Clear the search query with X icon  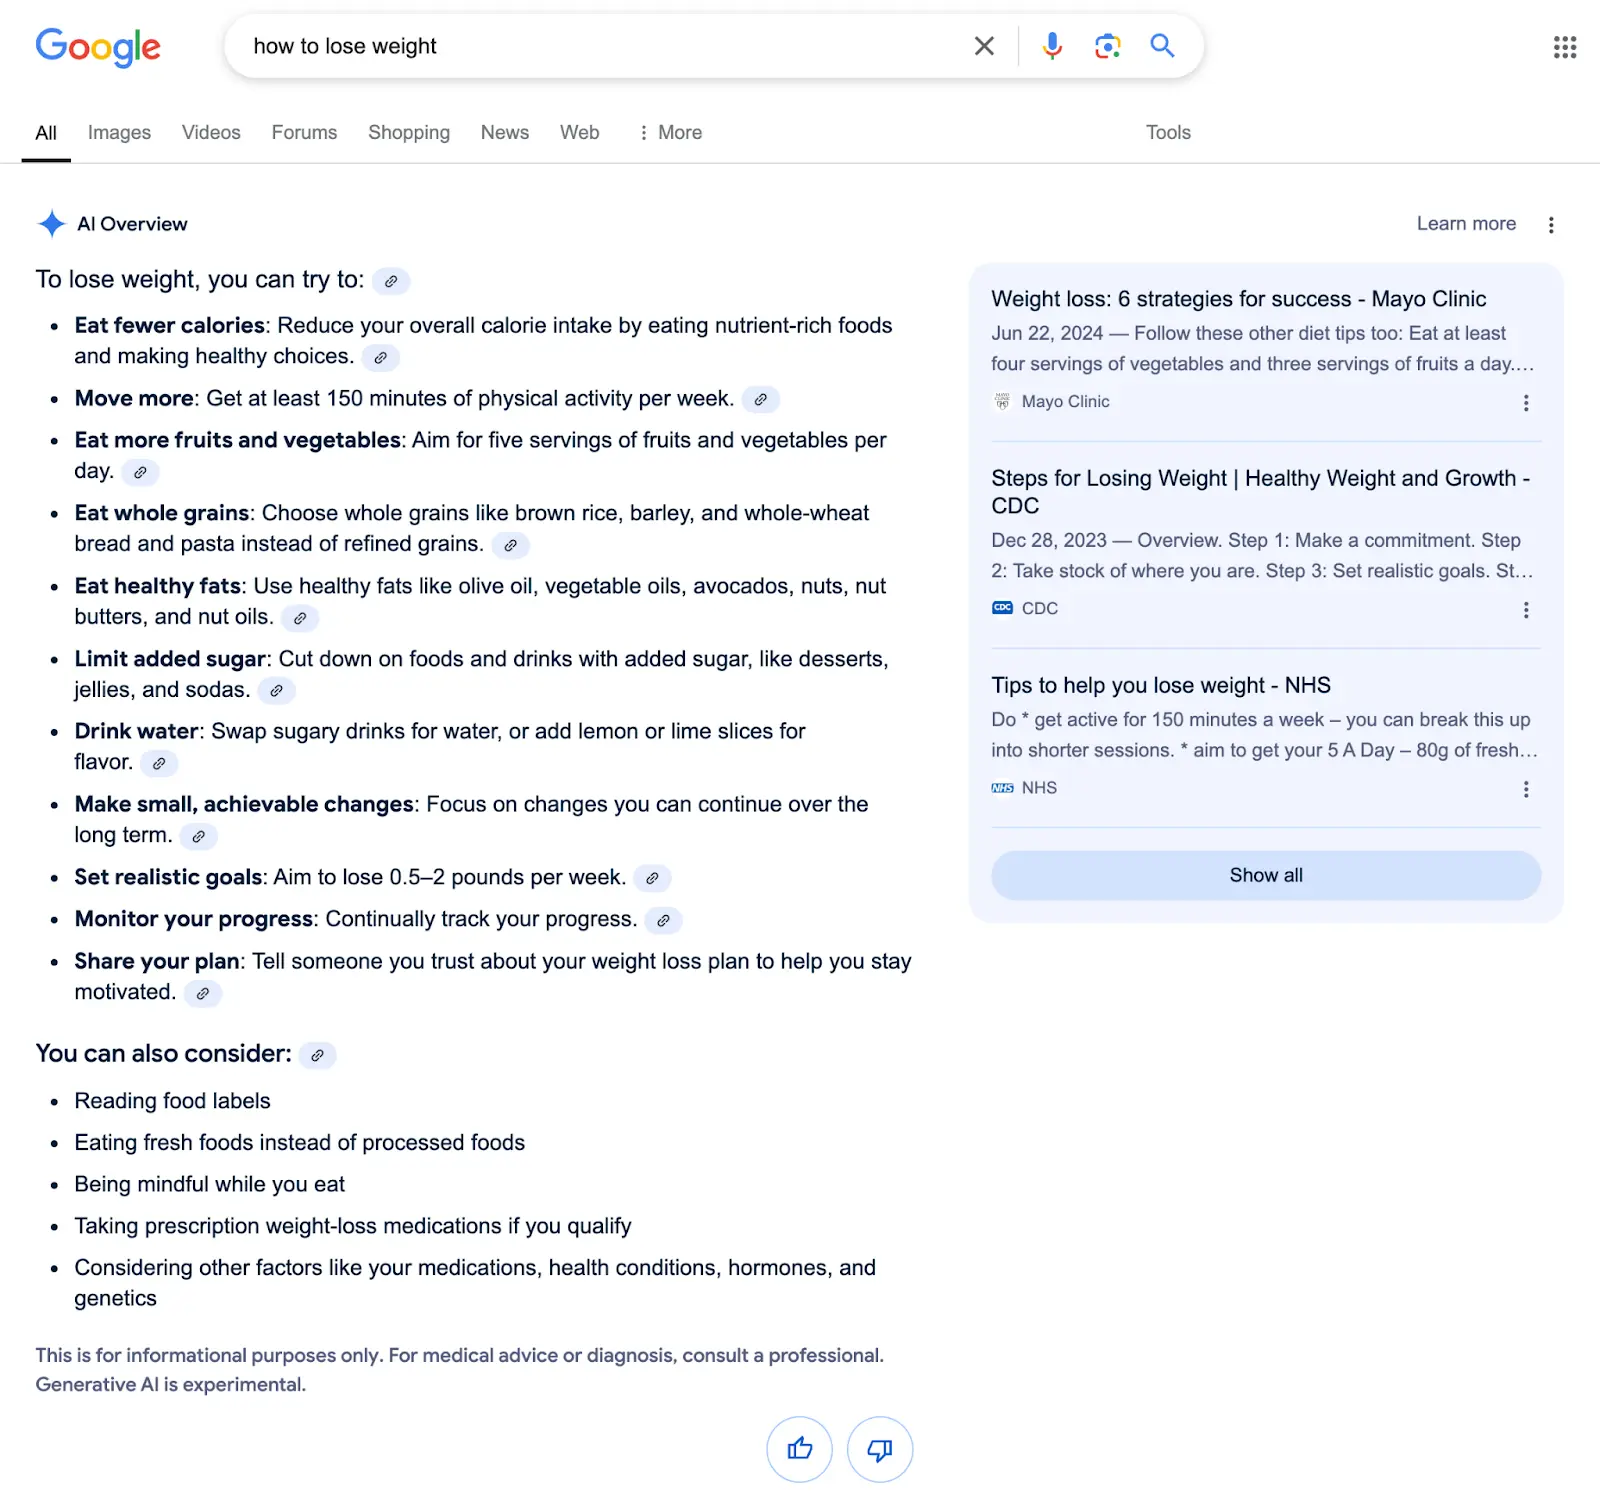(984, 46)
